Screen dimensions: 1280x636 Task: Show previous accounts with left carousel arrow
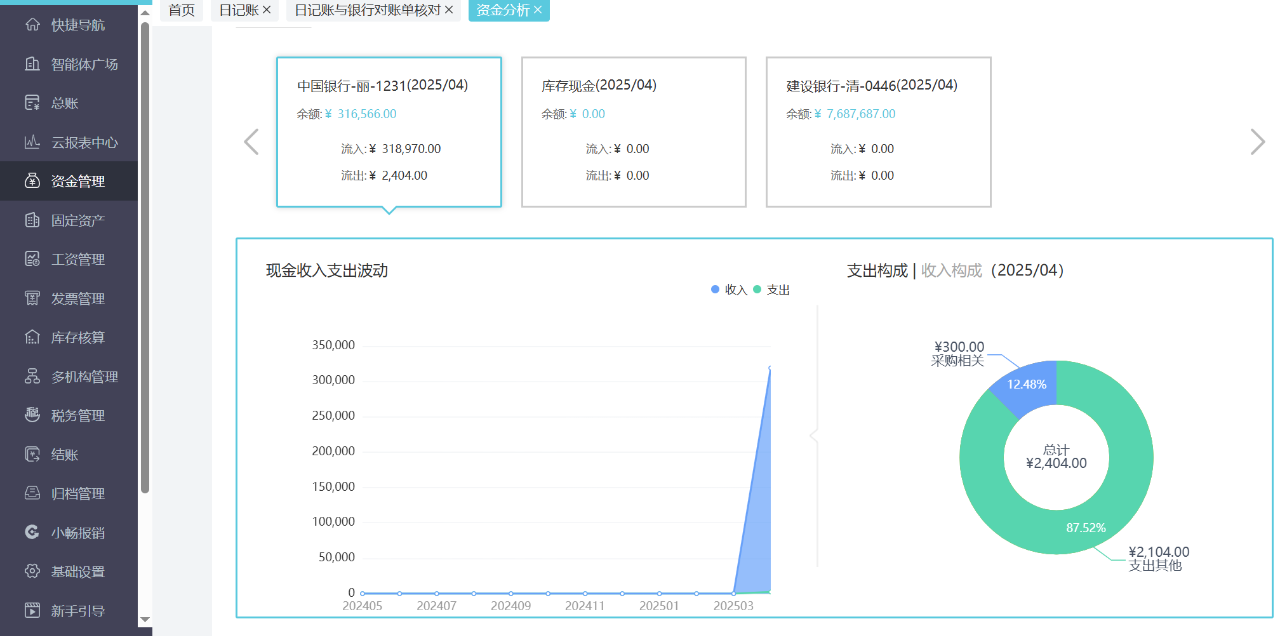point(251,142)
